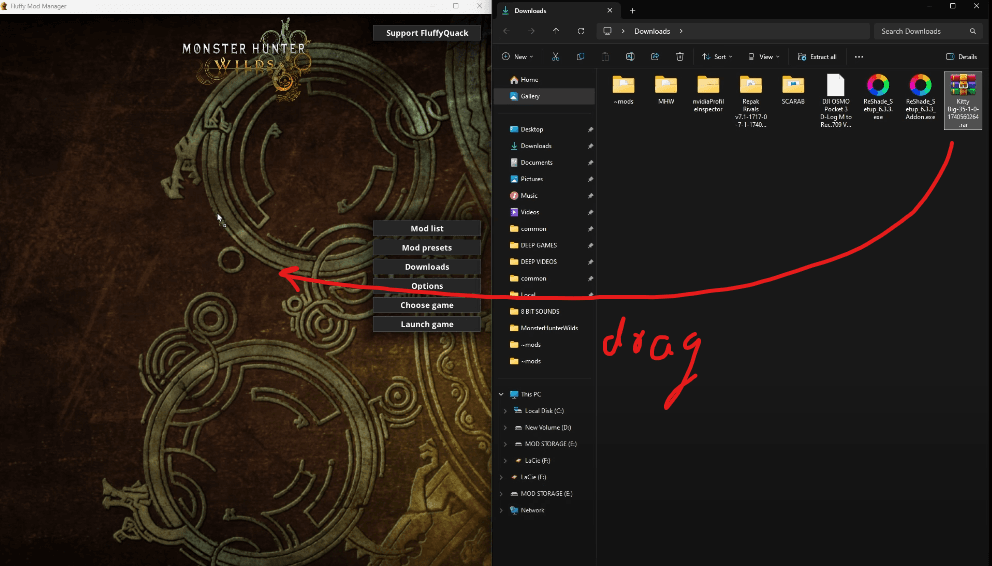Screen dimensions: 992x566
Task: Close the Downloads tab
Action: 610,11
